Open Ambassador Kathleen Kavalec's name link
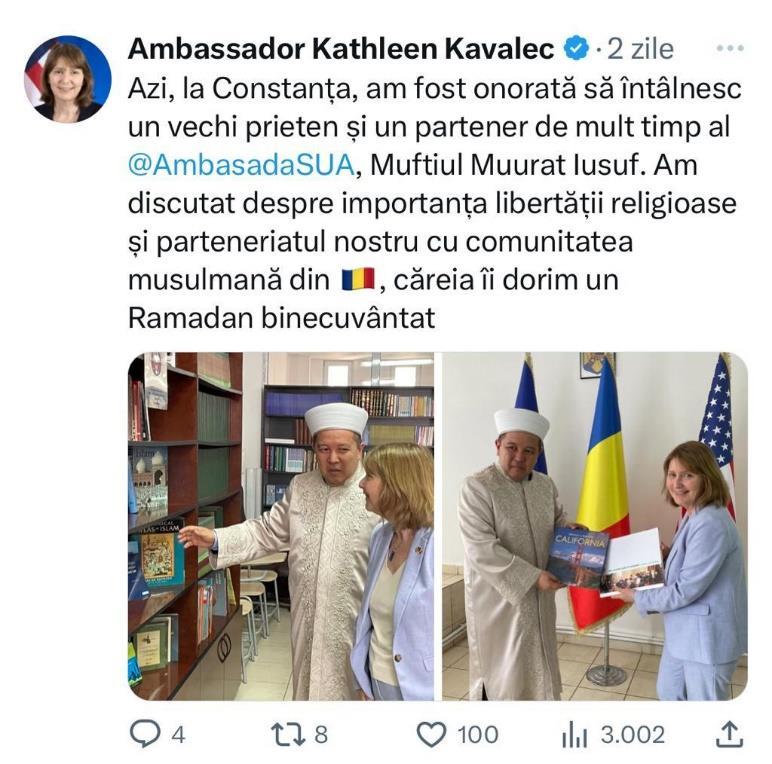The height and width of the screenshot is (764, 772). pos(341,49)
